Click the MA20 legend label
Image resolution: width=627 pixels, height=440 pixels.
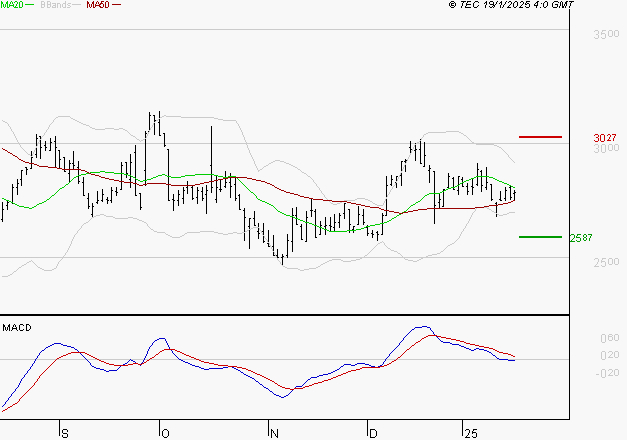click(12, 5)
